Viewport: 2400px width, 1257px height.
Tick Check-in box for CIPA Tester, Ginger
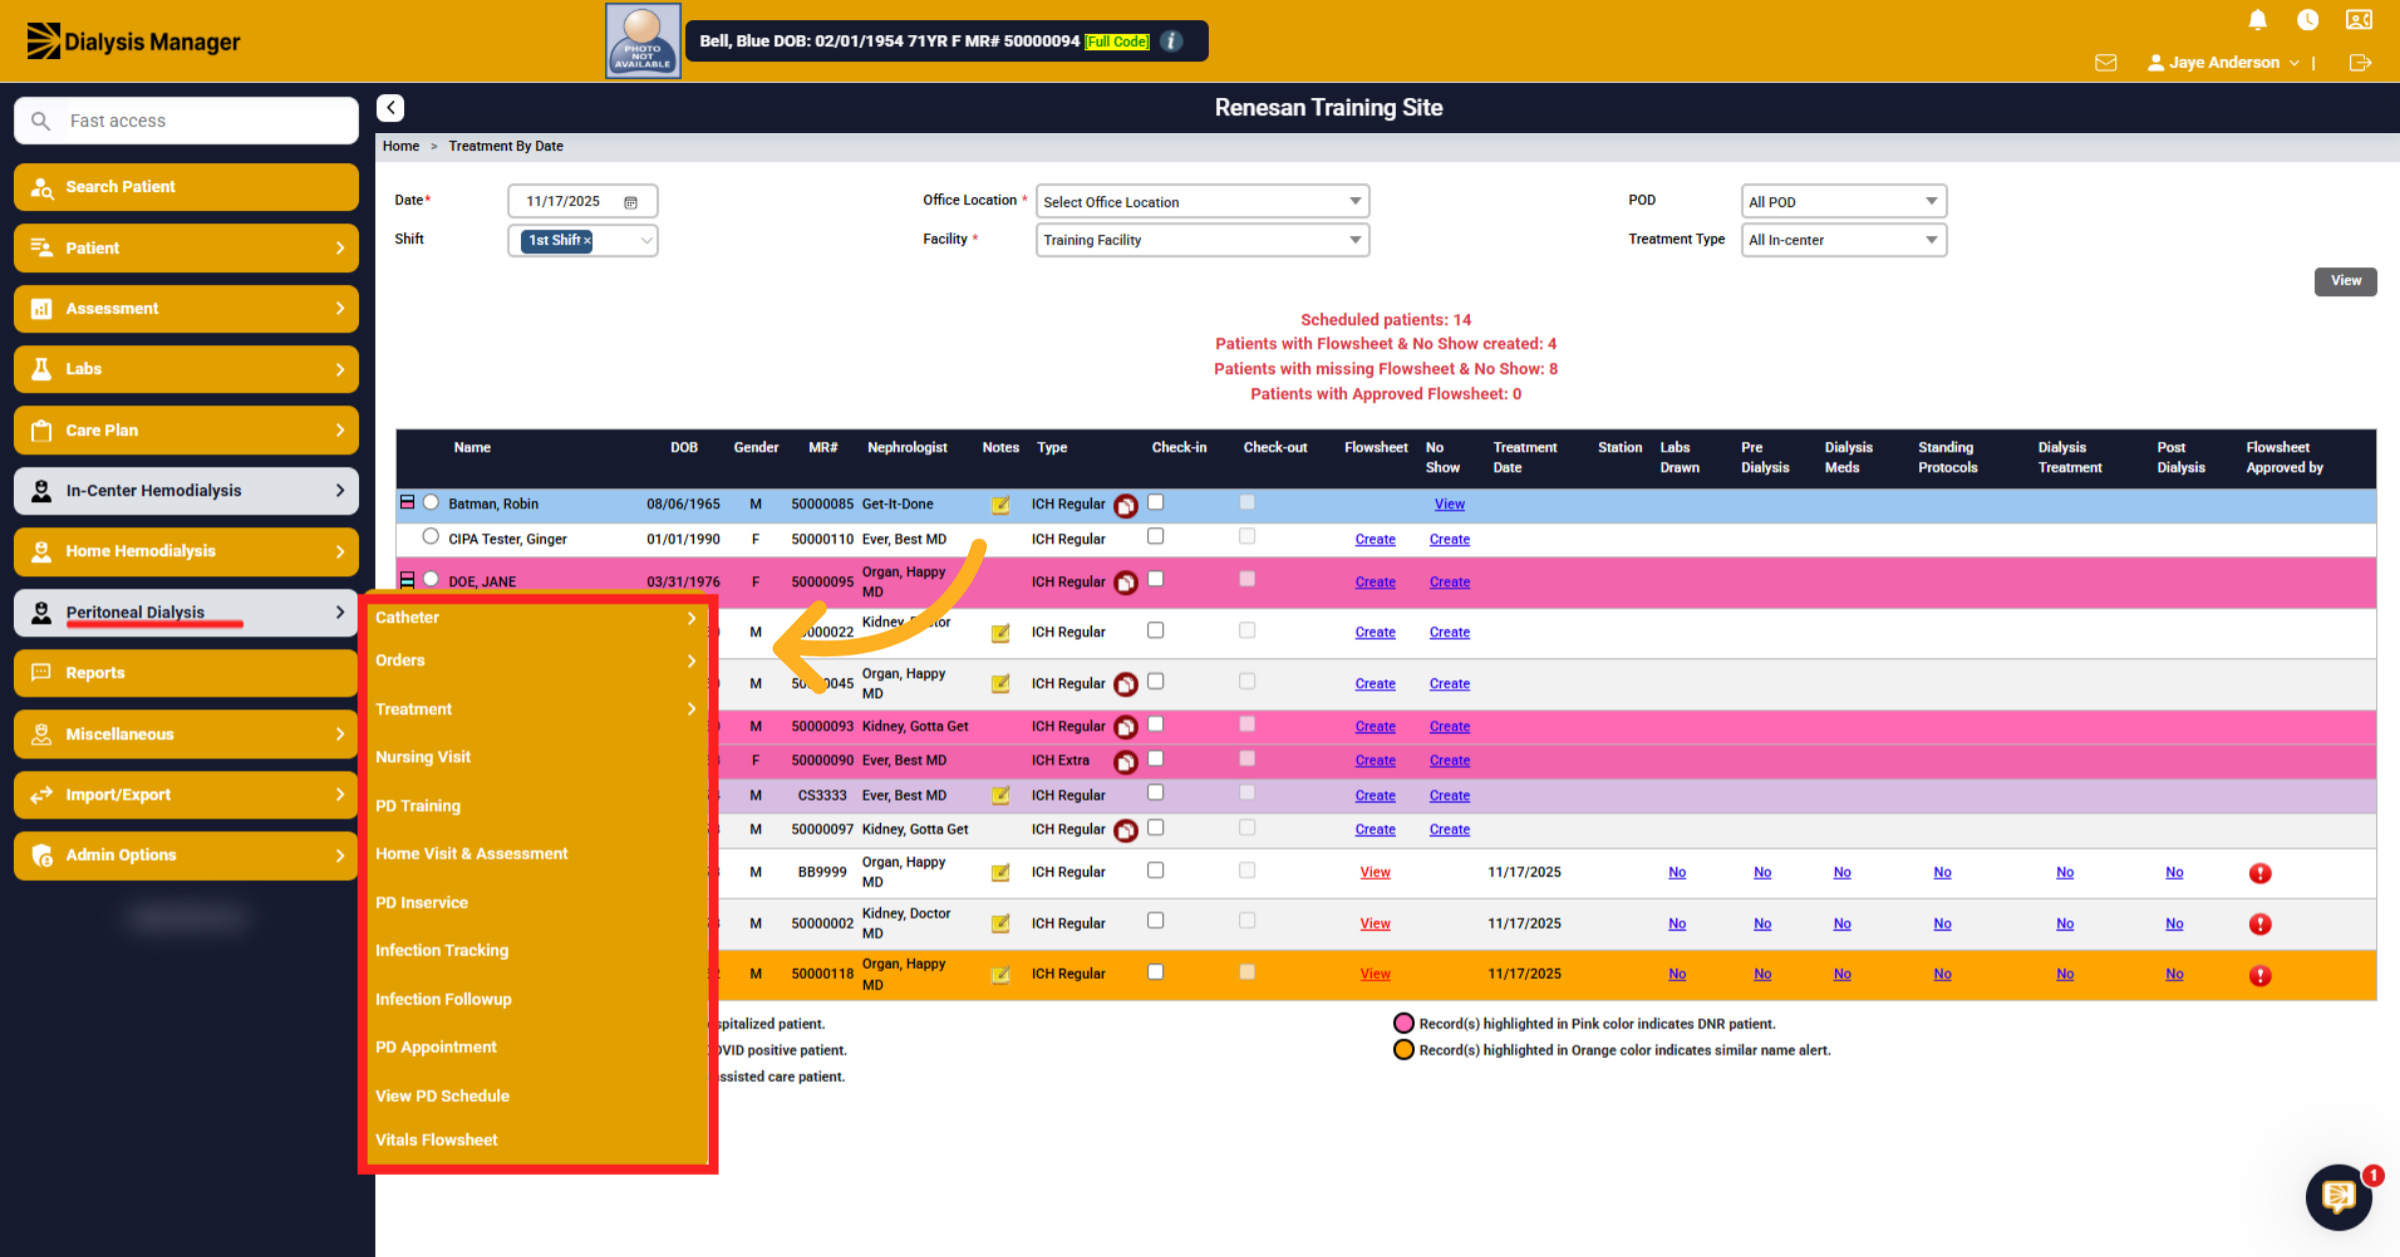(1155, 536)
